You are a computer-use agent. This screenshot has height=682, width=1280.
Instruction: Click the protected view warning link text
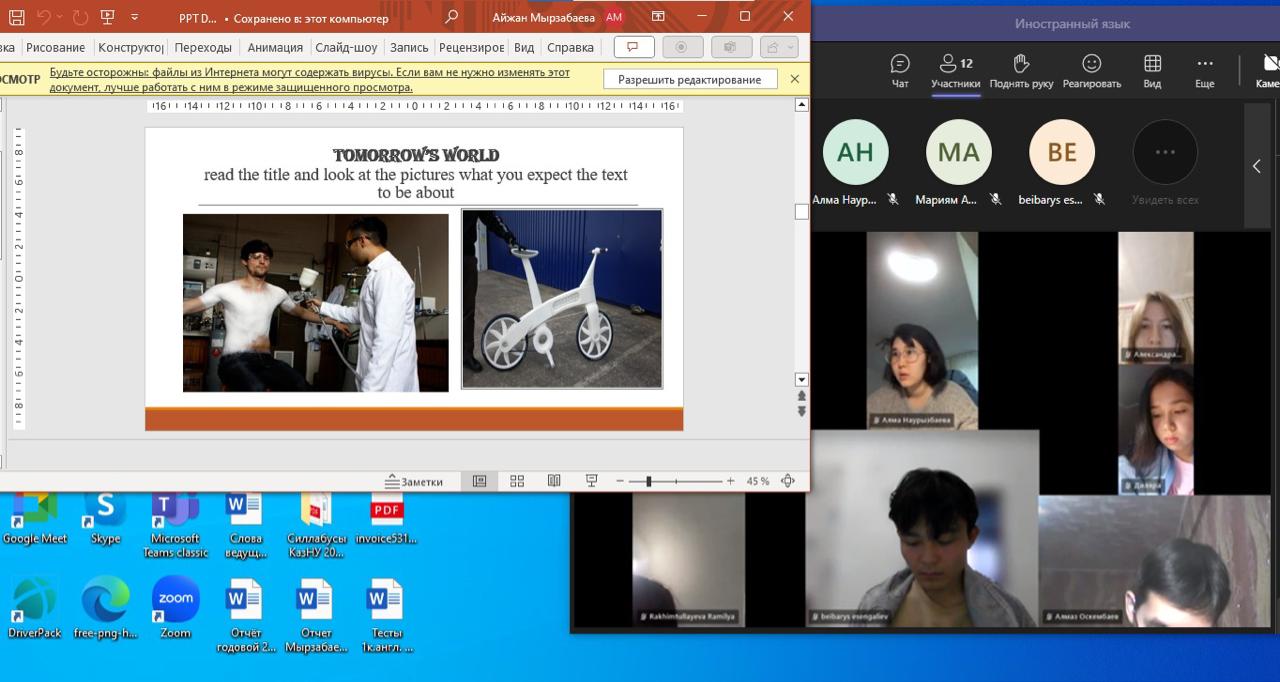click(310, 80)
